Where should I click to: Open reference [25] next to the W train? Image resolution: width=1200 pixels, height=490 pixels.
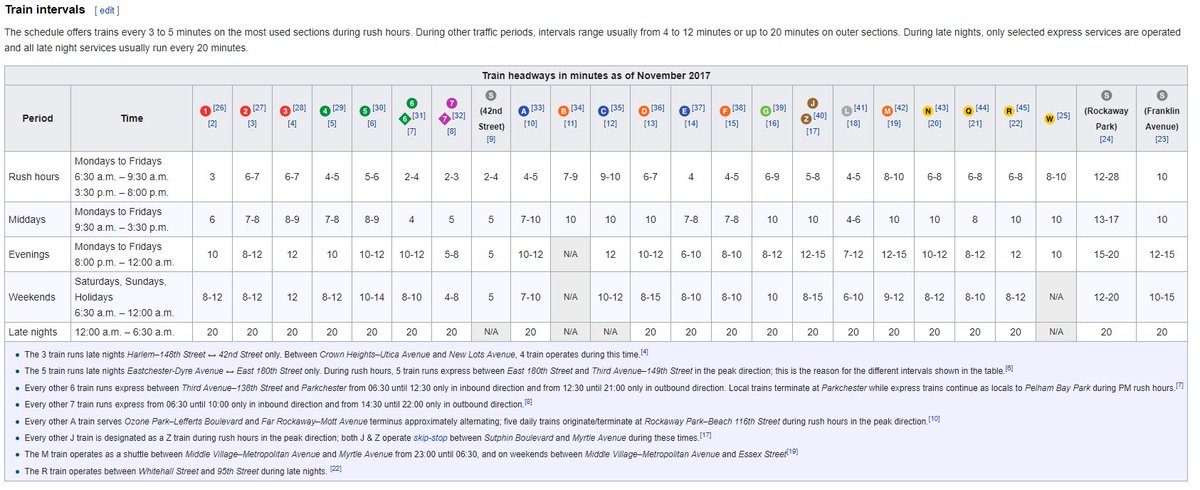tap(1062, 115)
